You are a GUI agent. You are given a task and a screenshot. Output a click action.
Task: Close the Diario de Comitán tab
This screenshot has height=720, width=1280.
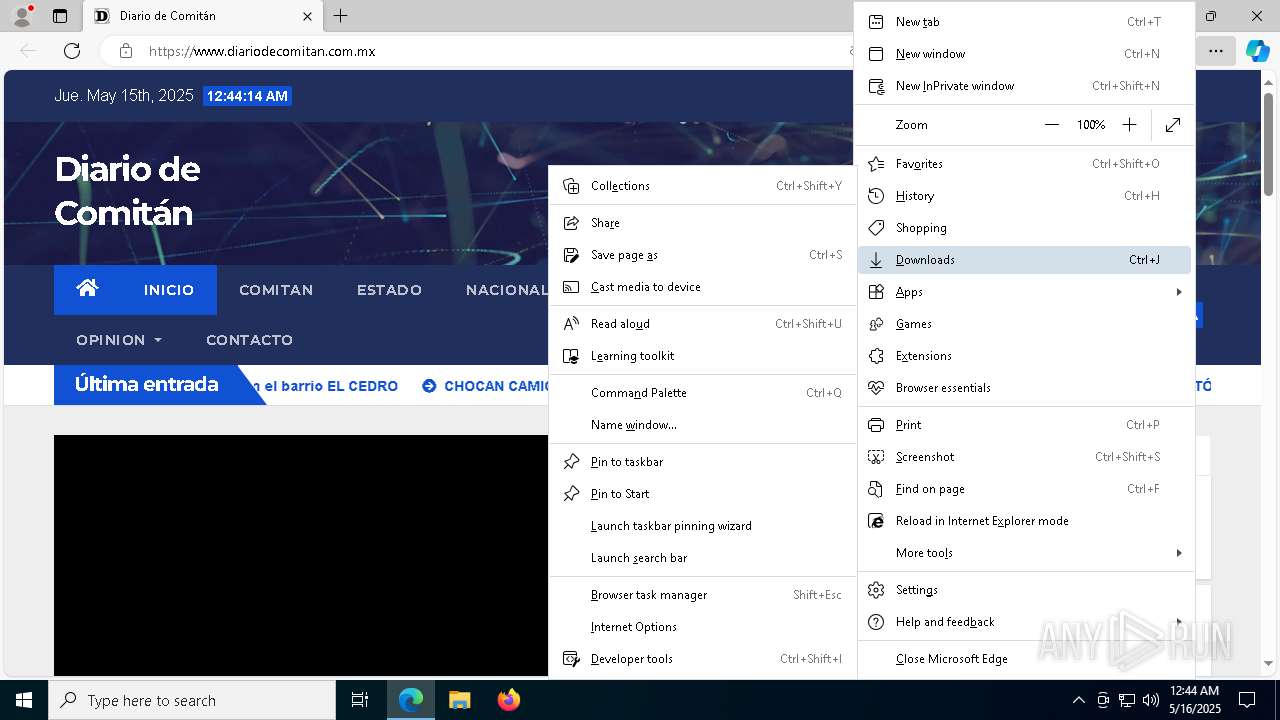pyautogui.click(x=307, y=16)
